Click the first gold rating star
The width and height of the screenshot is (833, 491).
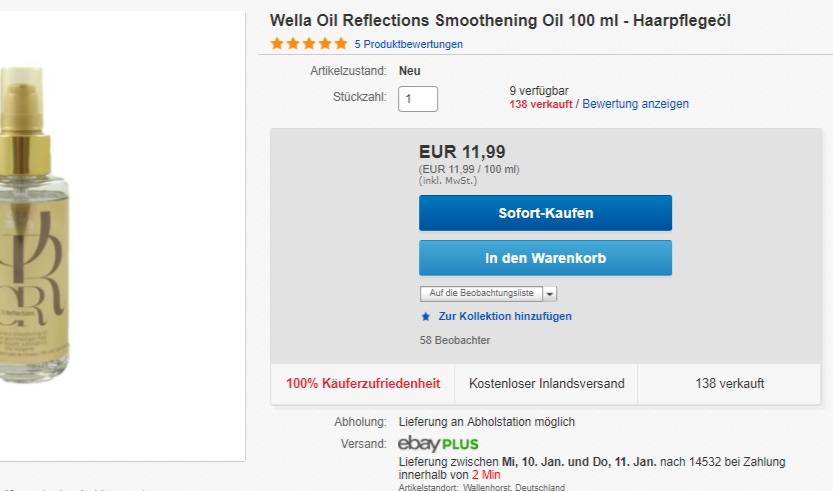(277, 44)
